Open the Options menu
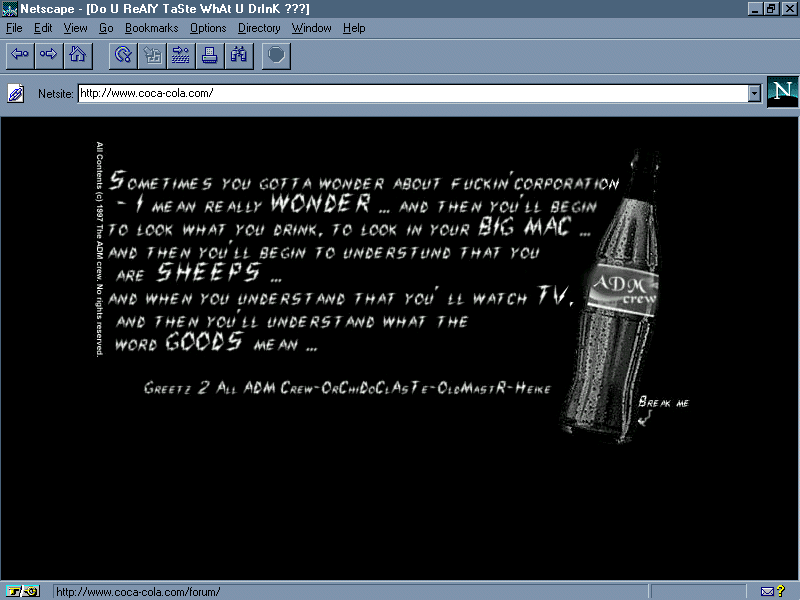 pos(208,28)
